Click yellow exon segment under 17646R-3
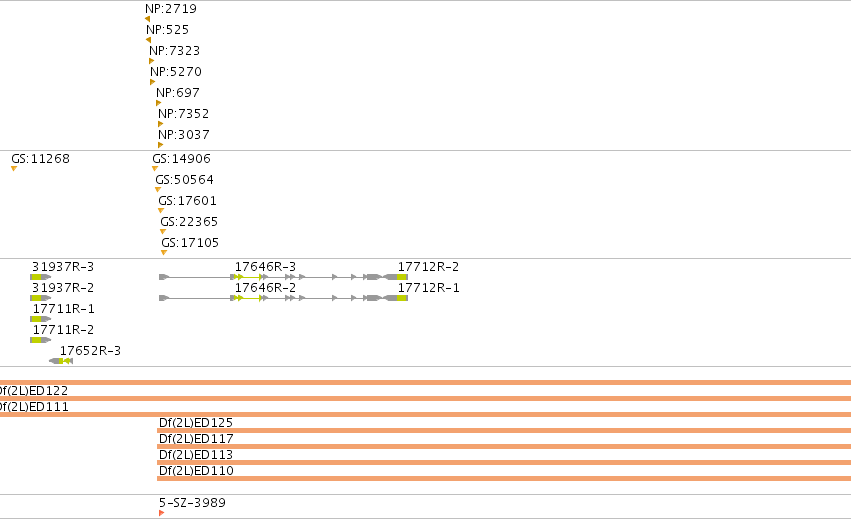The width and height of the screenshot is (851, 519). tap(249, 277)
